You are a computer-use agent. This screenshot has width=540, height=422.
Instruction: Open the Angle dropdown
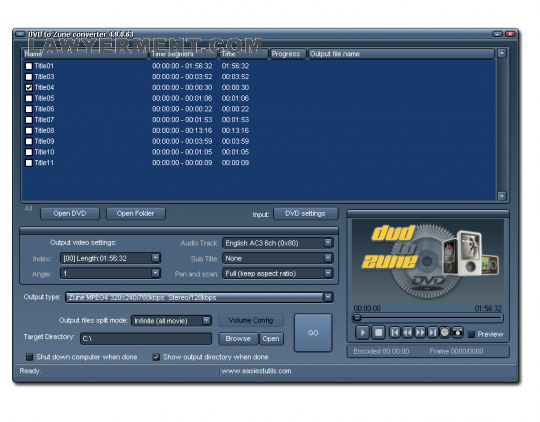(x=155, y=273)
